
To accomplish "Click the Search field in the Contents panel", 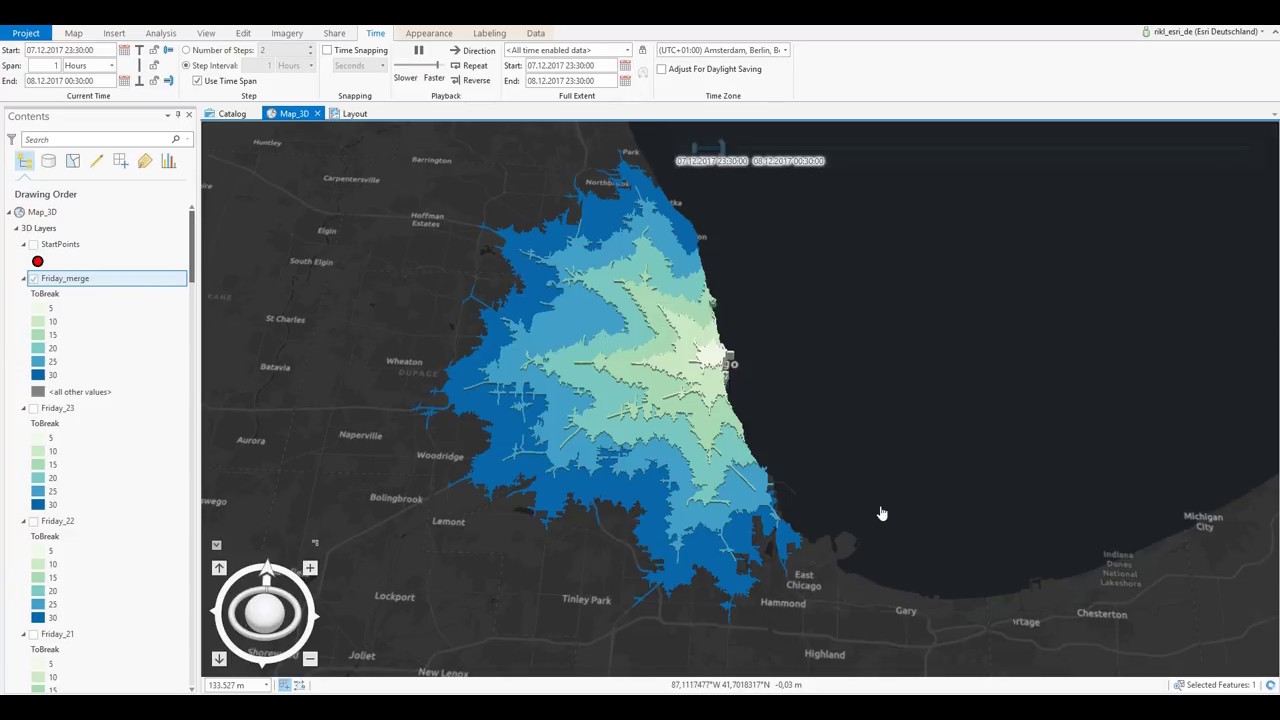I will coord(95,139).
